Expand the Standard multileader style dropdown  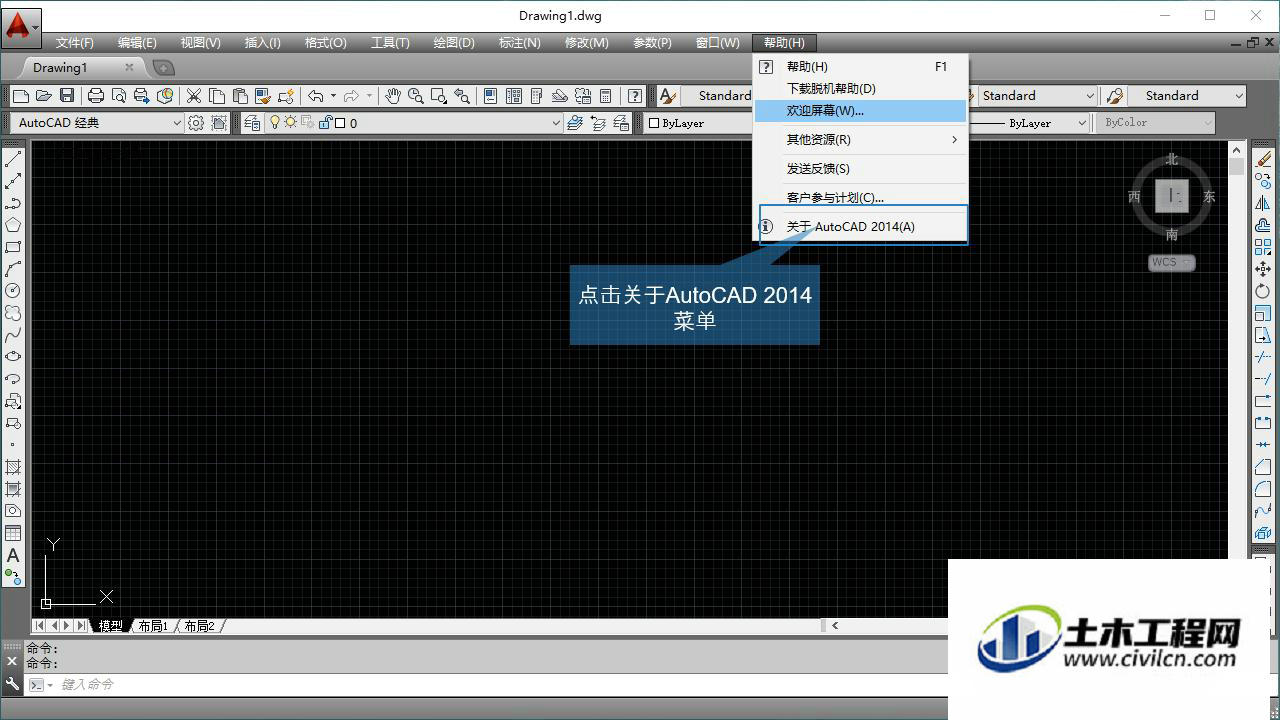point(1239,96)
